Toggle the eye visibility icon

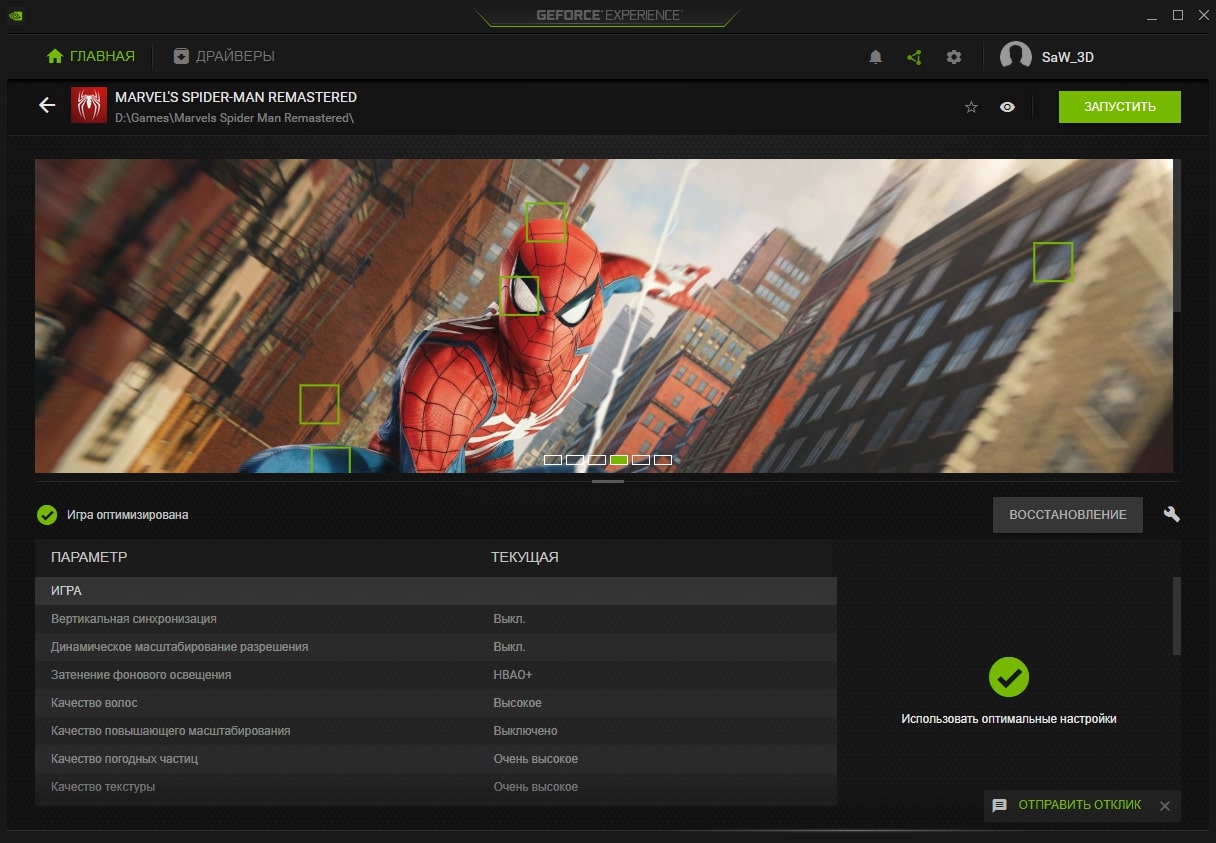tap(1007, 107)
